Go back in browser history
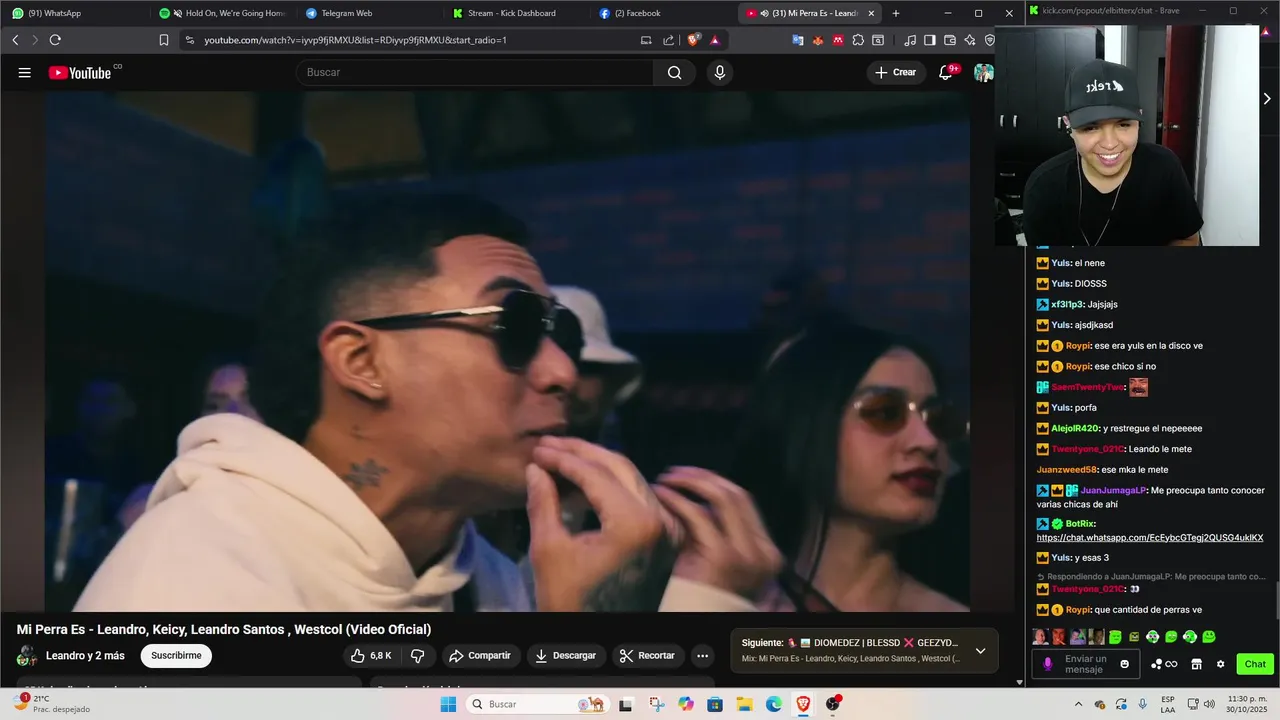 [x=15, y=40]
